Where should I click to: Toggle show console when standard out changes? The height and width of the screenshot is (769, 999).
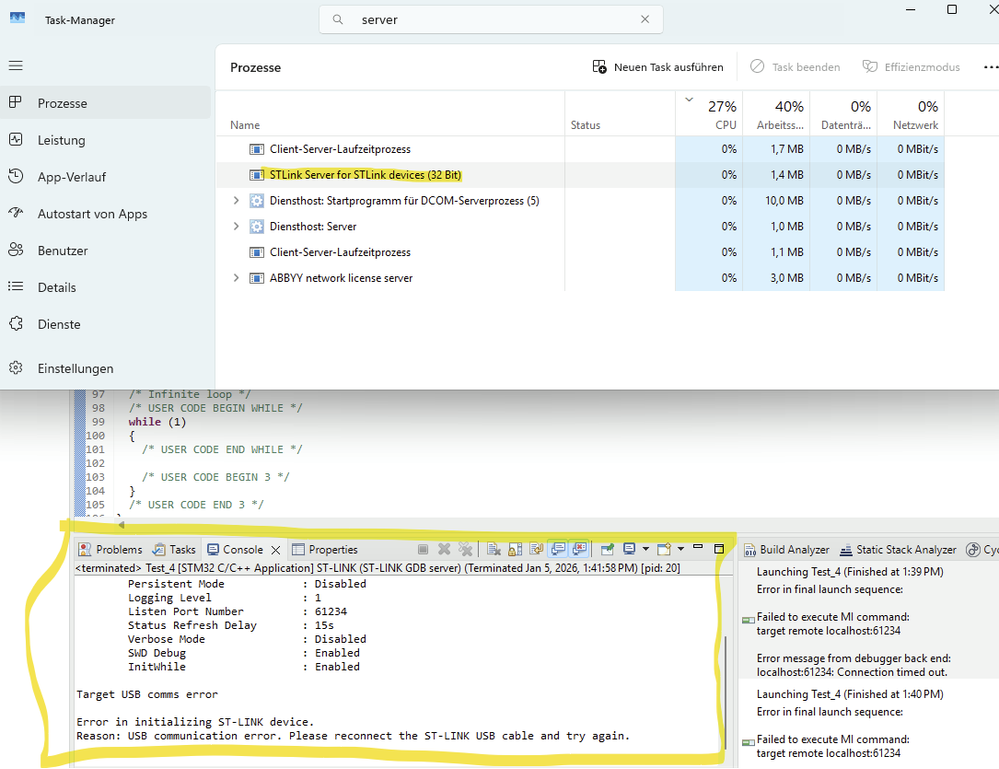[558, 549]
